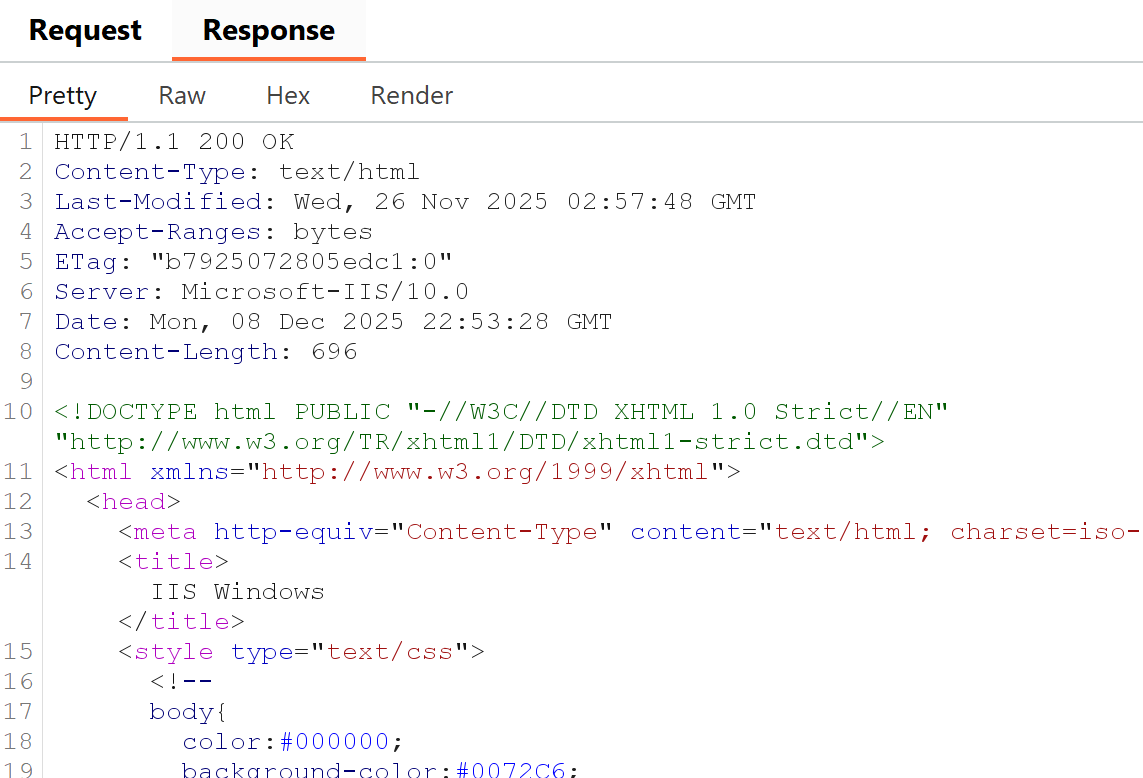Click line number 1 in the gutter

[25, 141]
